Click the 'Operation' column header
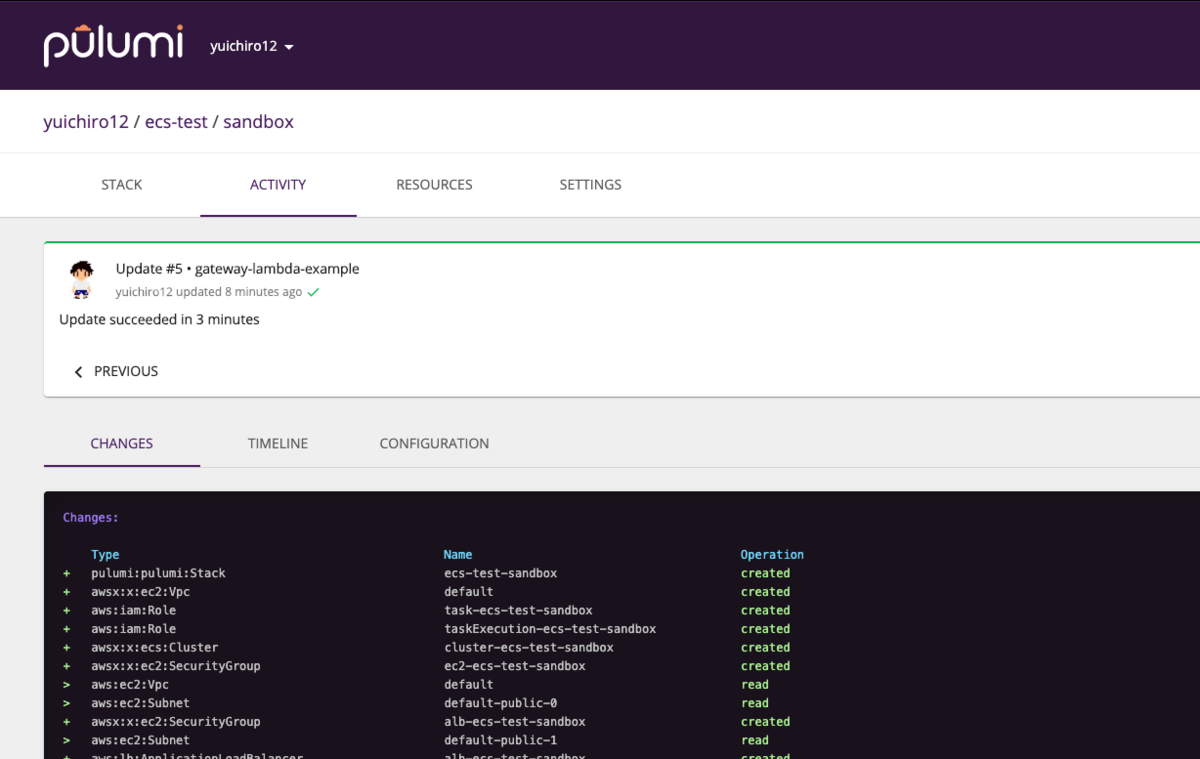1200x759 pixels. 772,555
